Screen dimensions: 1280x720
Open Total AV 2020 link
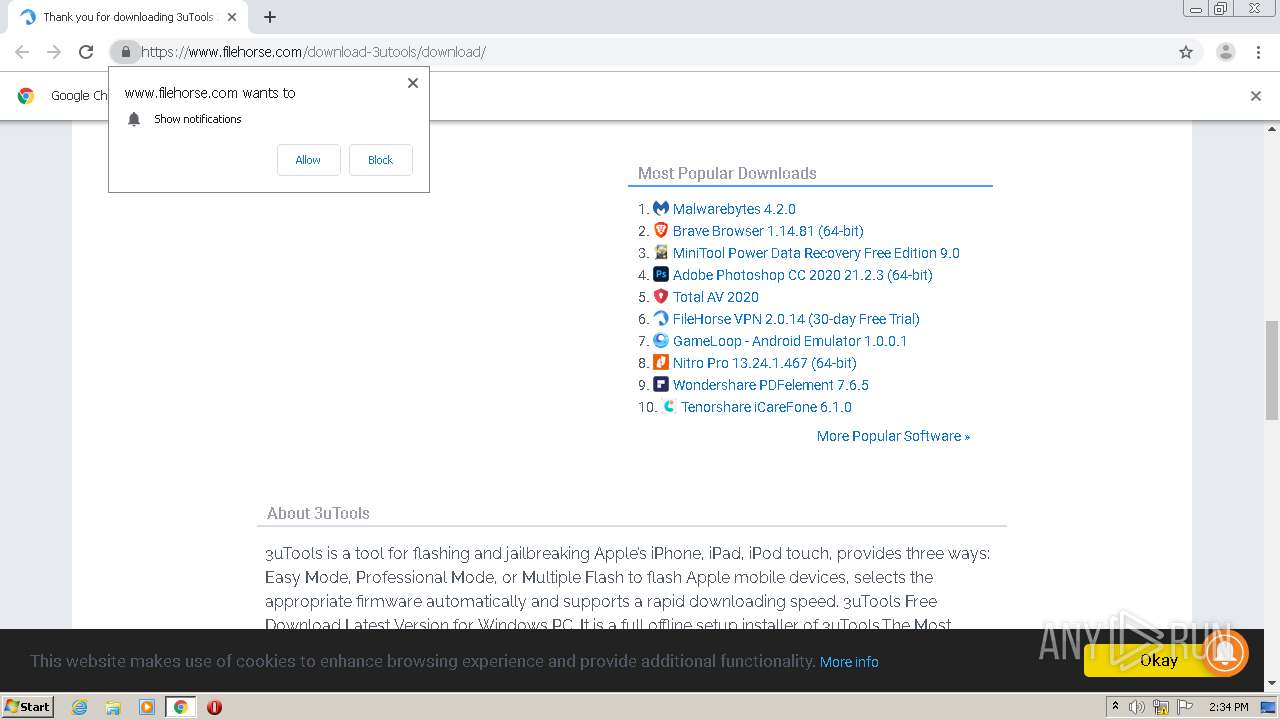(715, 297)
